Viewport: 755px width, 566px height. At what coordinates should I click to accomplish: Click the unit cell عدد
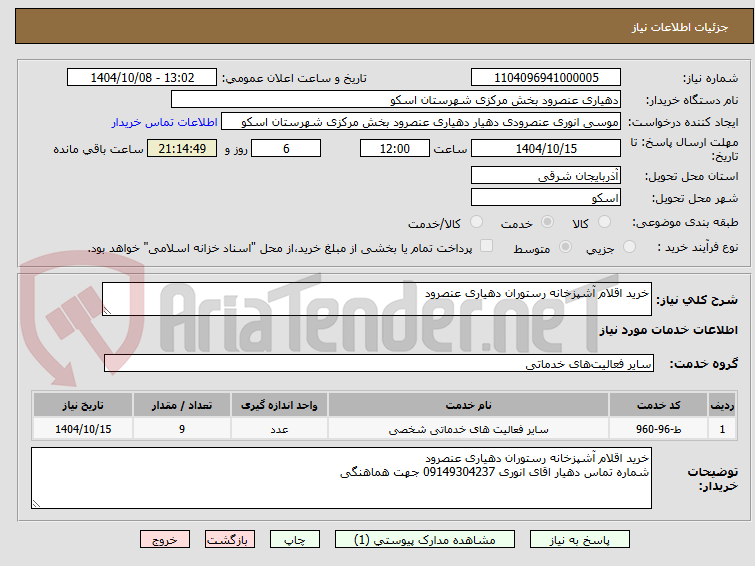pyautogui.click(x=279, y=429)
